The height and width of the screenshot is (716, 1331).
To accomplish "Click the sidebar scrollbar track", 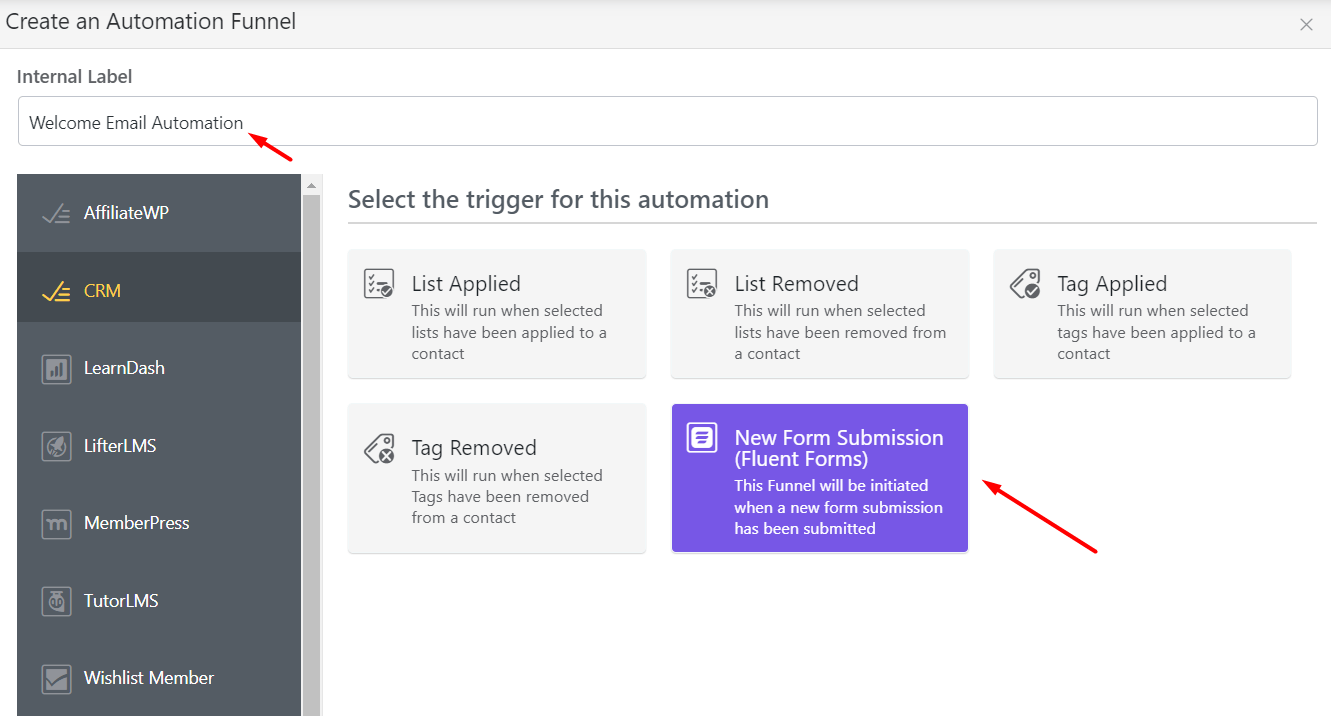I will [x=312, y=455].
